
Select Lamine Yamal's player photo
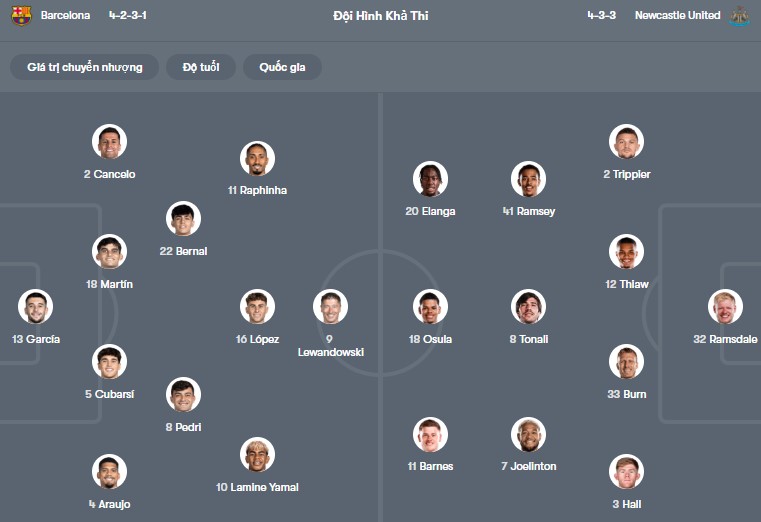[x=257, y=455]
